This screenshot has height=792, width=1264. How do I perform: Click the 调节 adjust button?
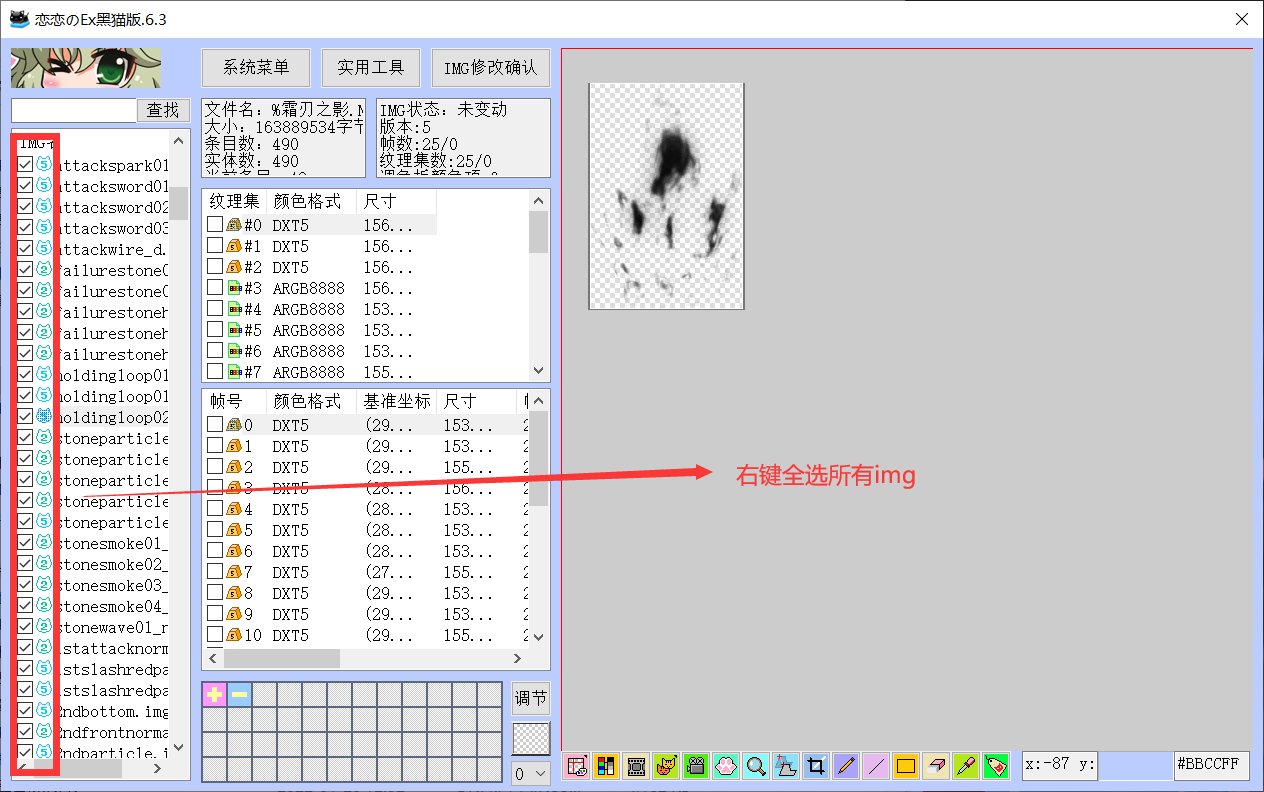pyautogui.click(x=530, y=698)
